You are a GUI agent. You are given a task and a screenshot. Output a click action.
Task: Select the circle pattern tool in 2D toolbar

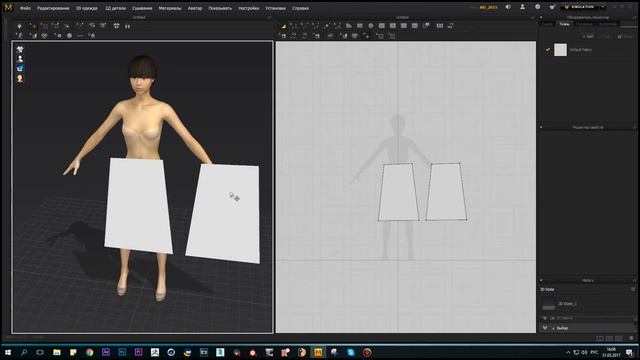pyautogui.click(x=371, y=26)
